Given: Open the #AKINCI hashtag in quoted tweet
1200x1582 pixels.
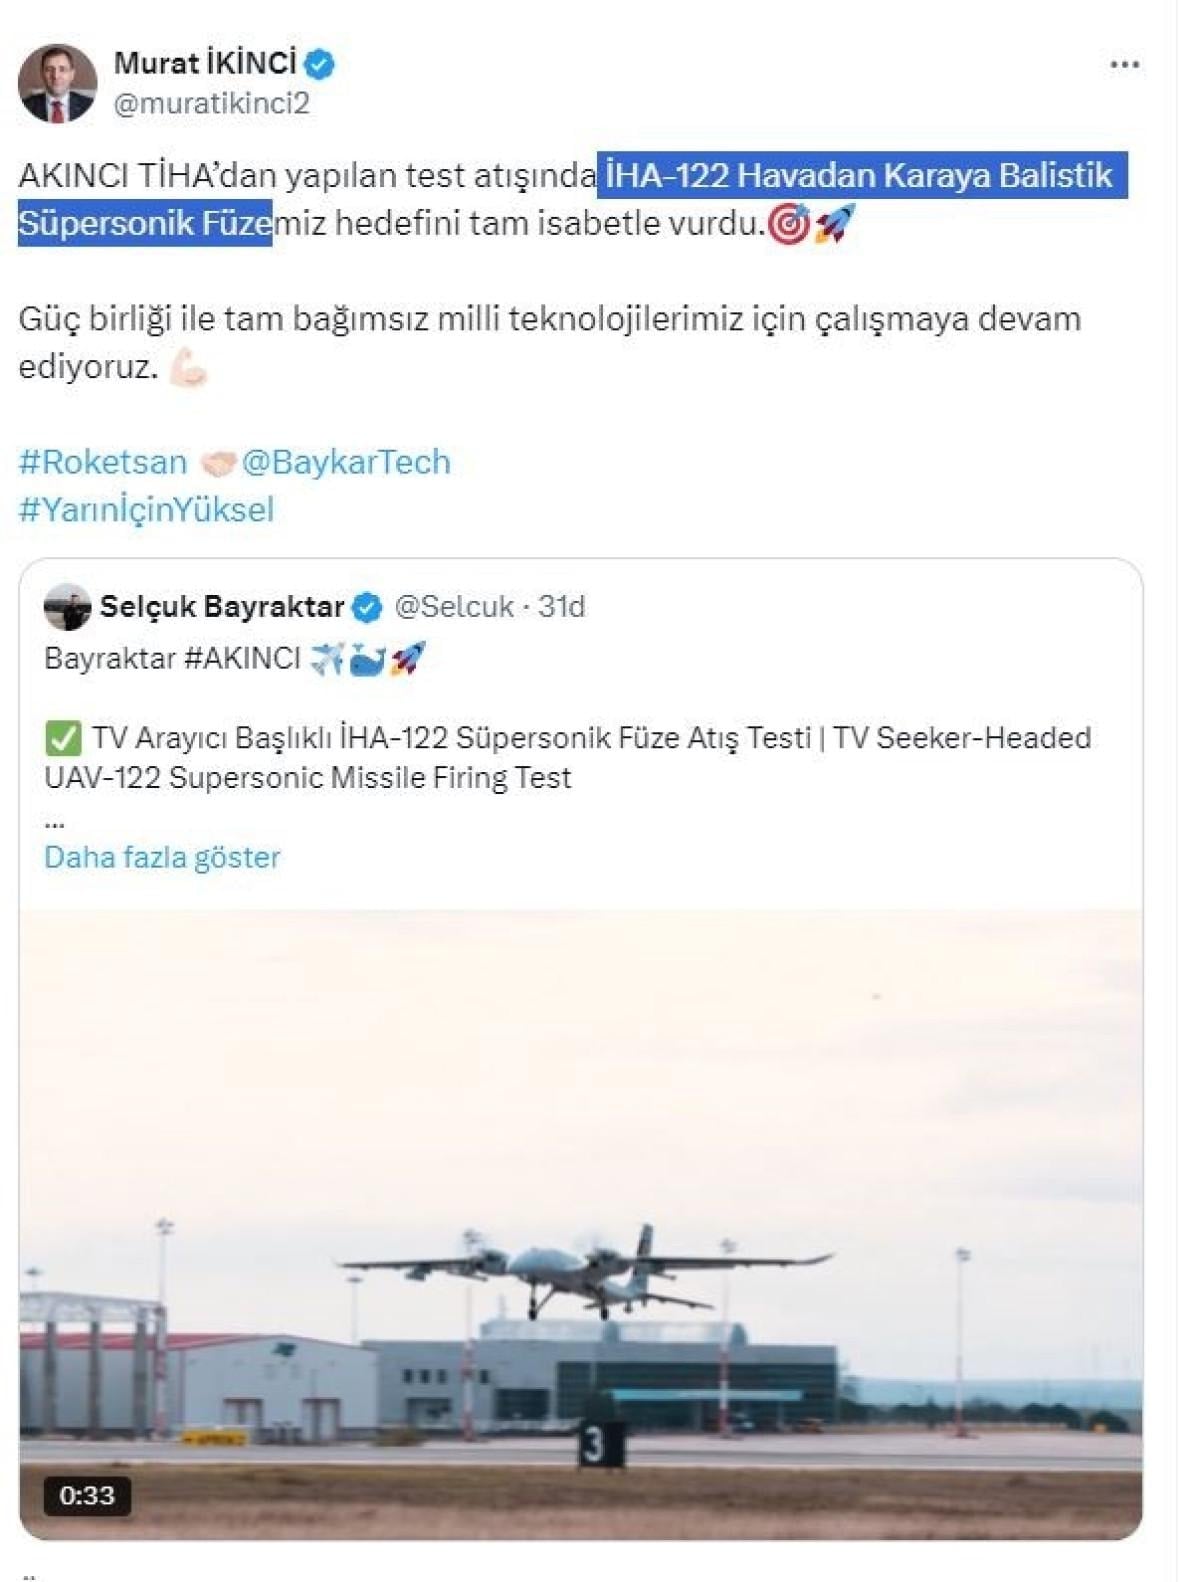Looking at the screenshot, I should 242,659.
